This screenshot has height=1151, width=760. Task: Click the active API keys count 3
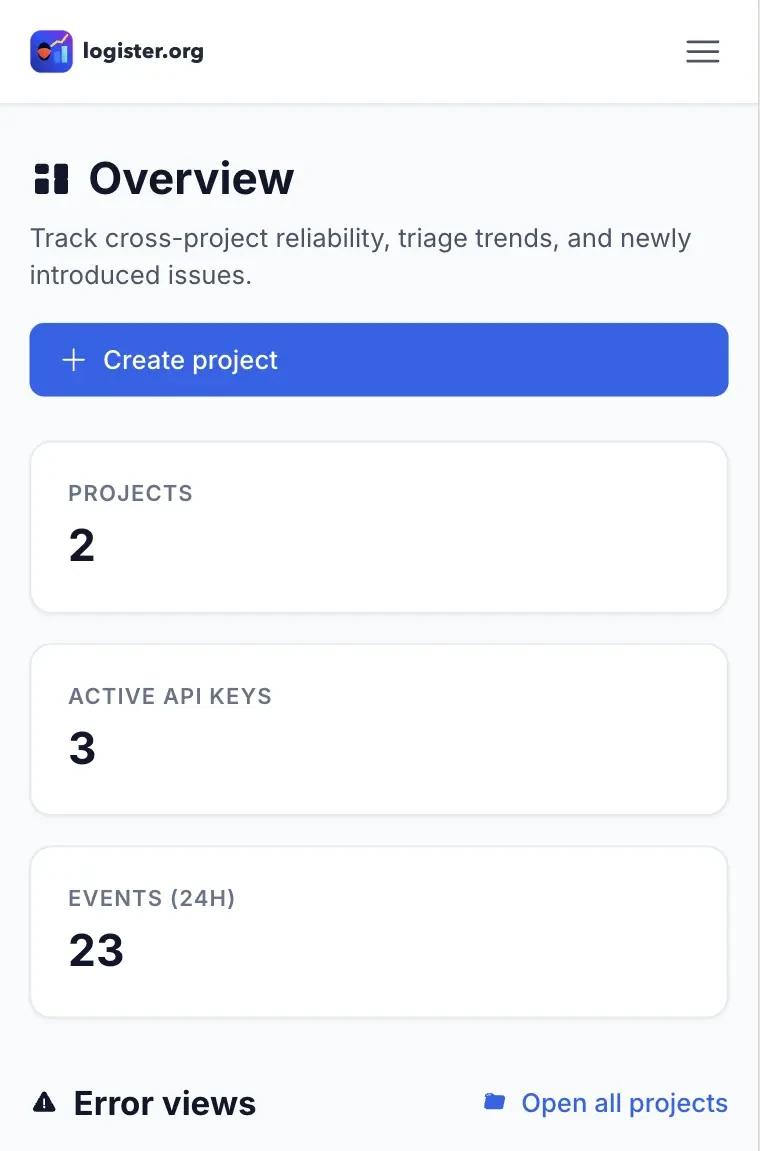[82, 748]
